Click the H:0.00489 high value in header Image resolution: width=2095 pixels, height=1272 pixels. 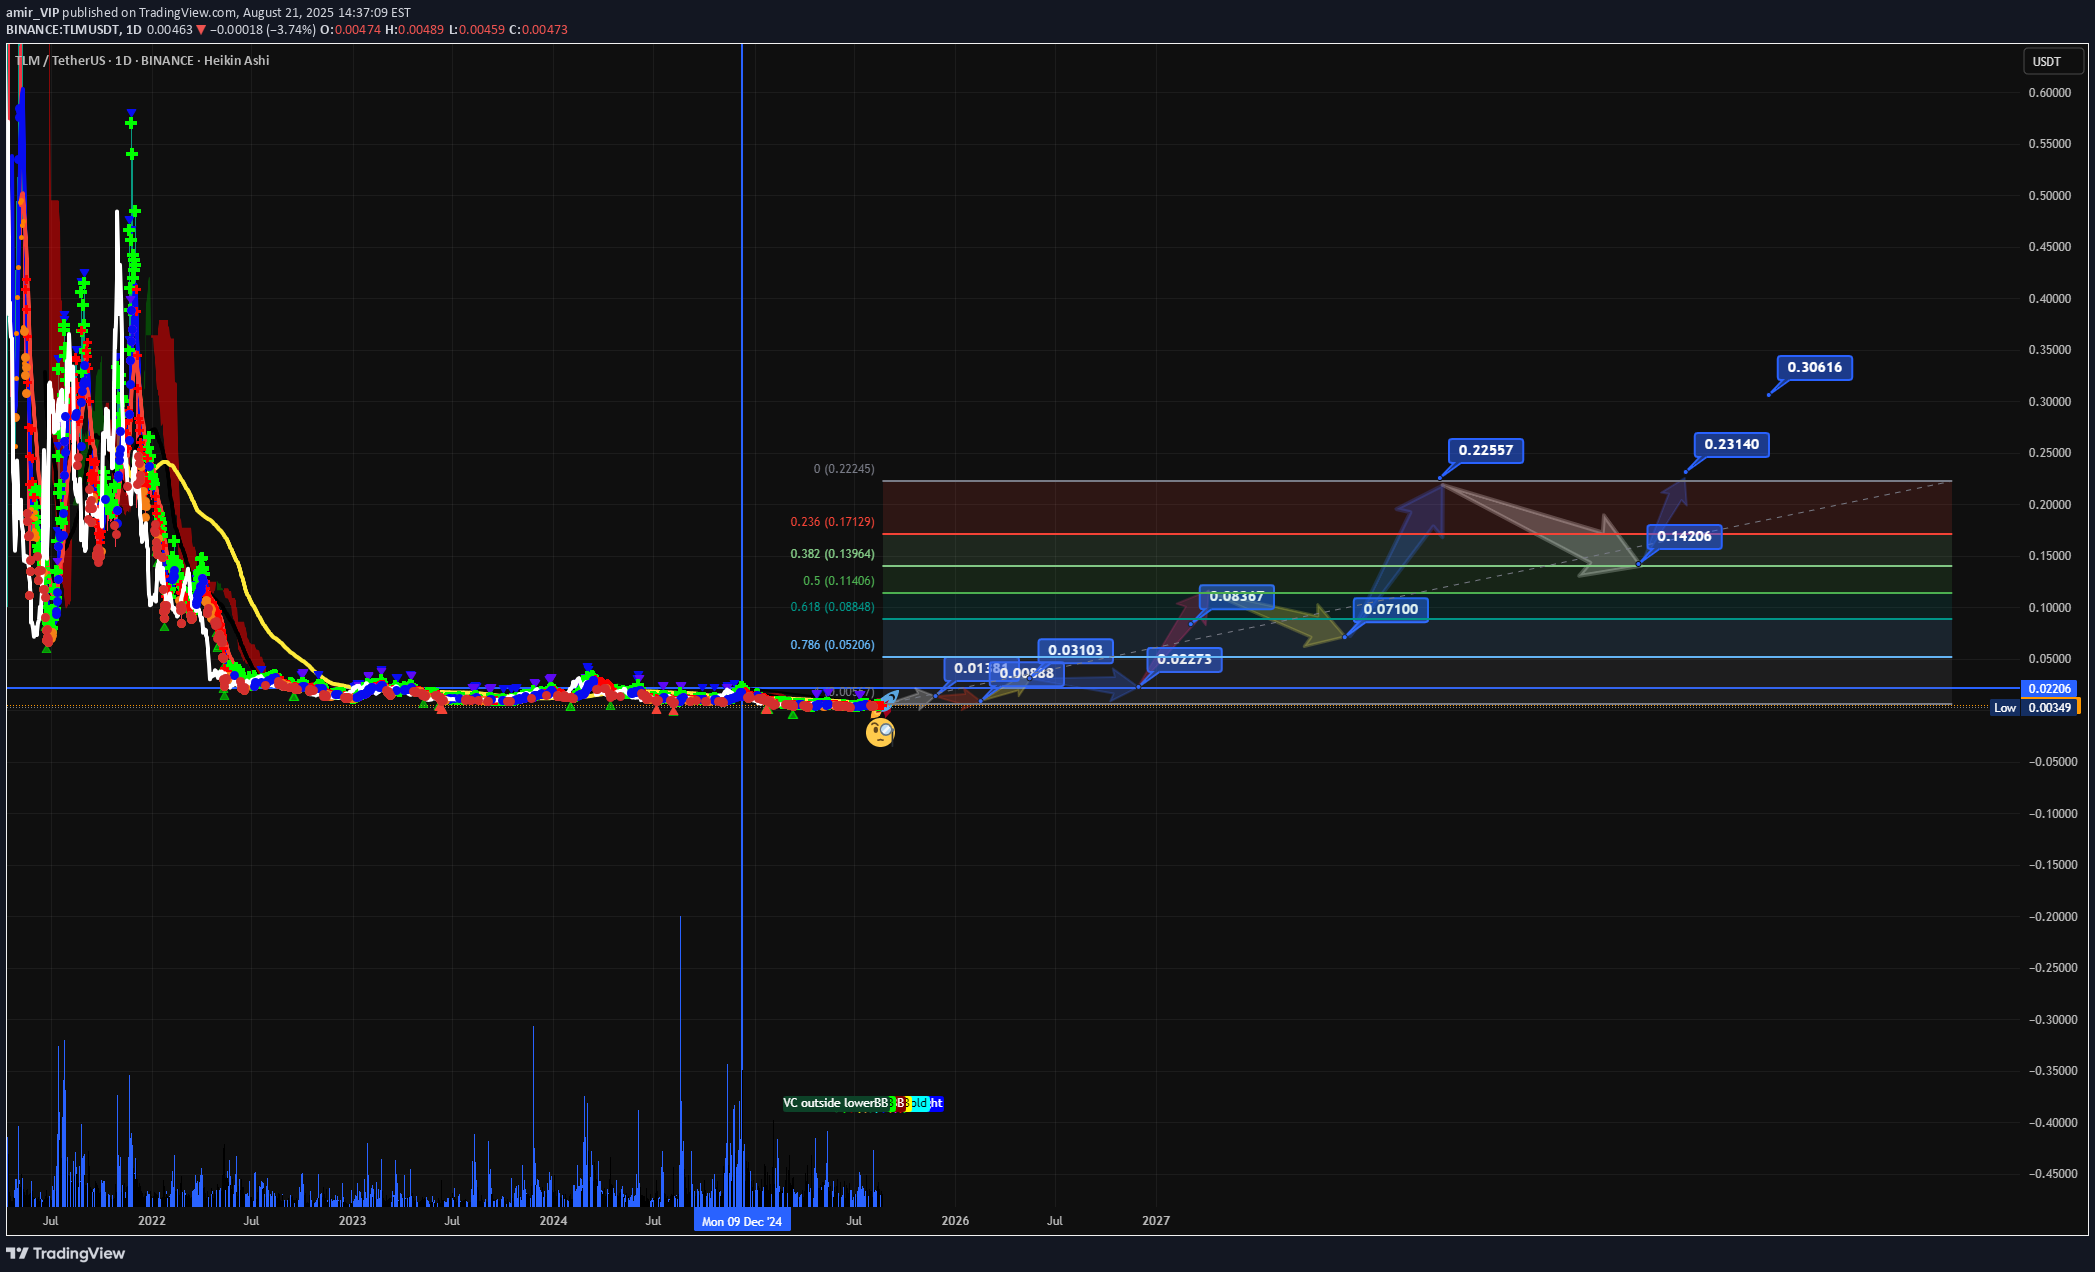tap(414, 30)
